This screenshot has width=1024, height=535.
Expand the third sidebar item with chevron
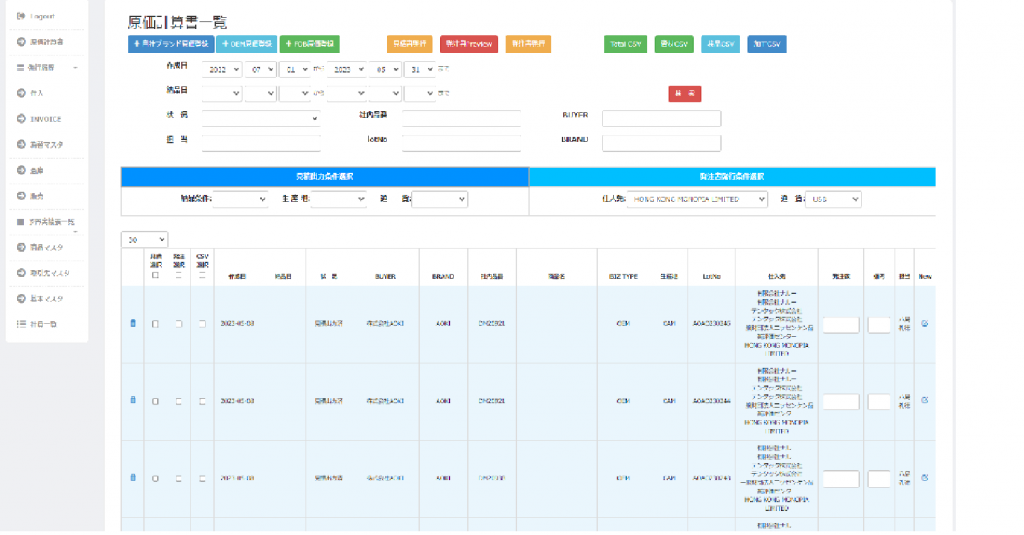click(45, 67)
